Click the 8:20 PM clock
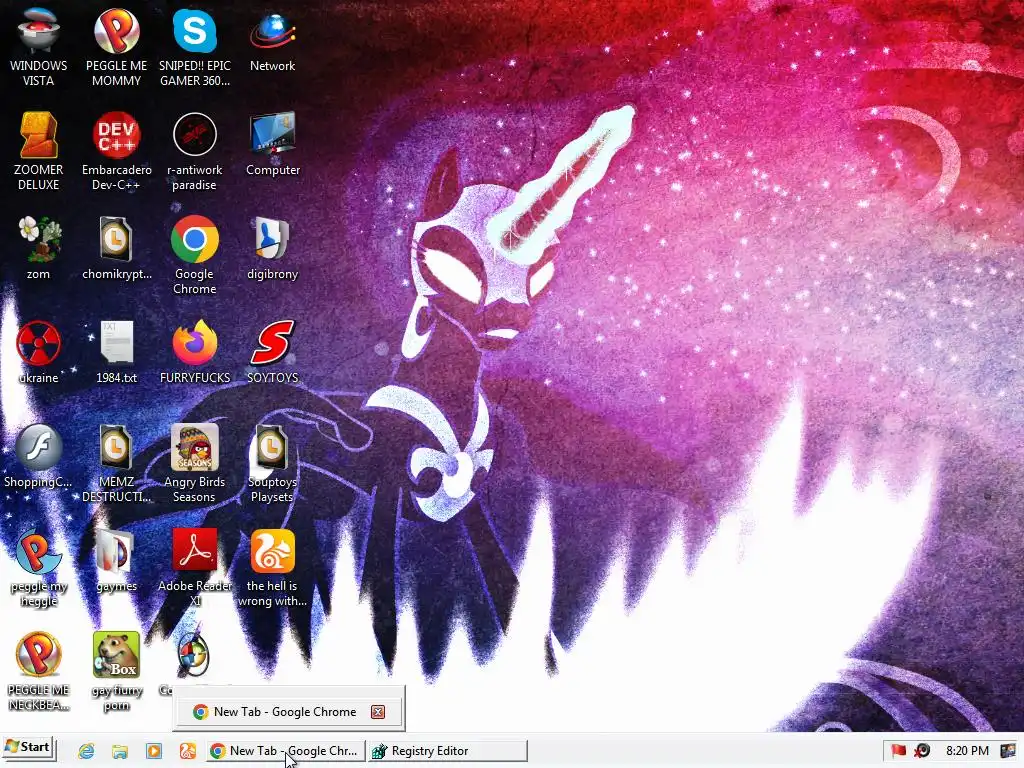Viewport: 1024px width, 768px height. click(x=967, y=751)
